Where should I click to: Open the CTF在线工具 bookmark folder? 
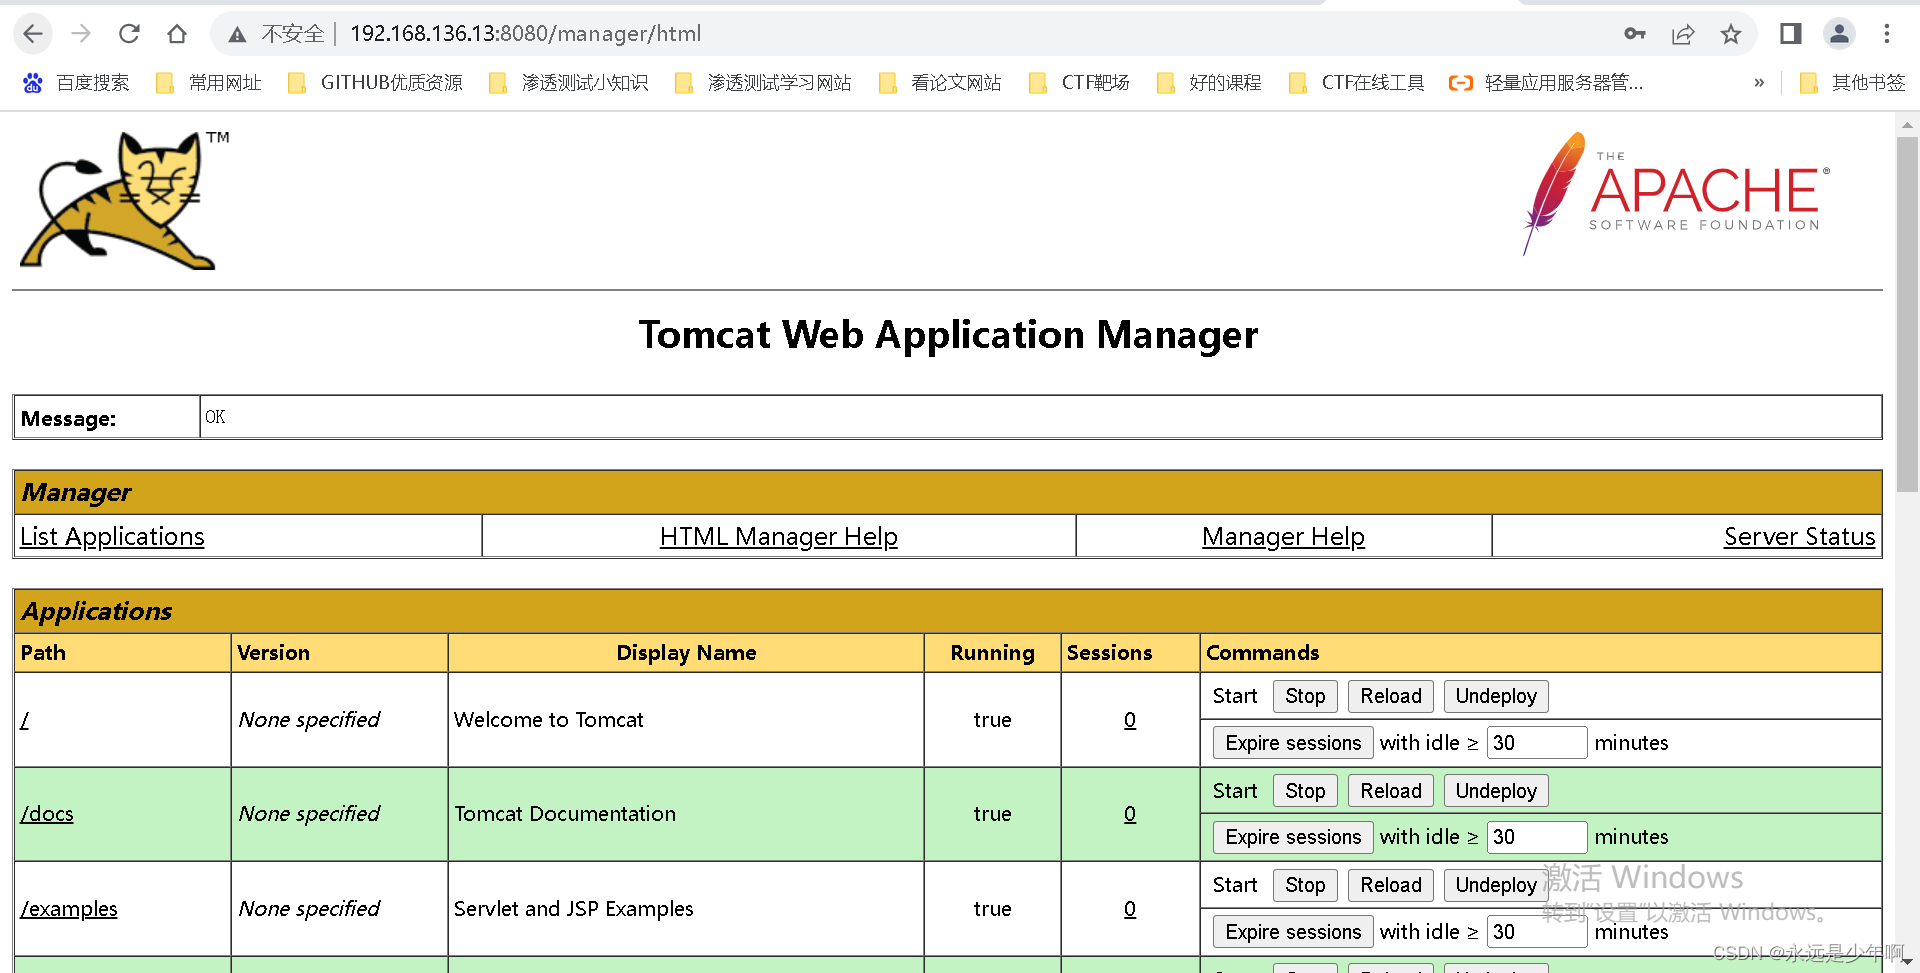(1357, 83)
